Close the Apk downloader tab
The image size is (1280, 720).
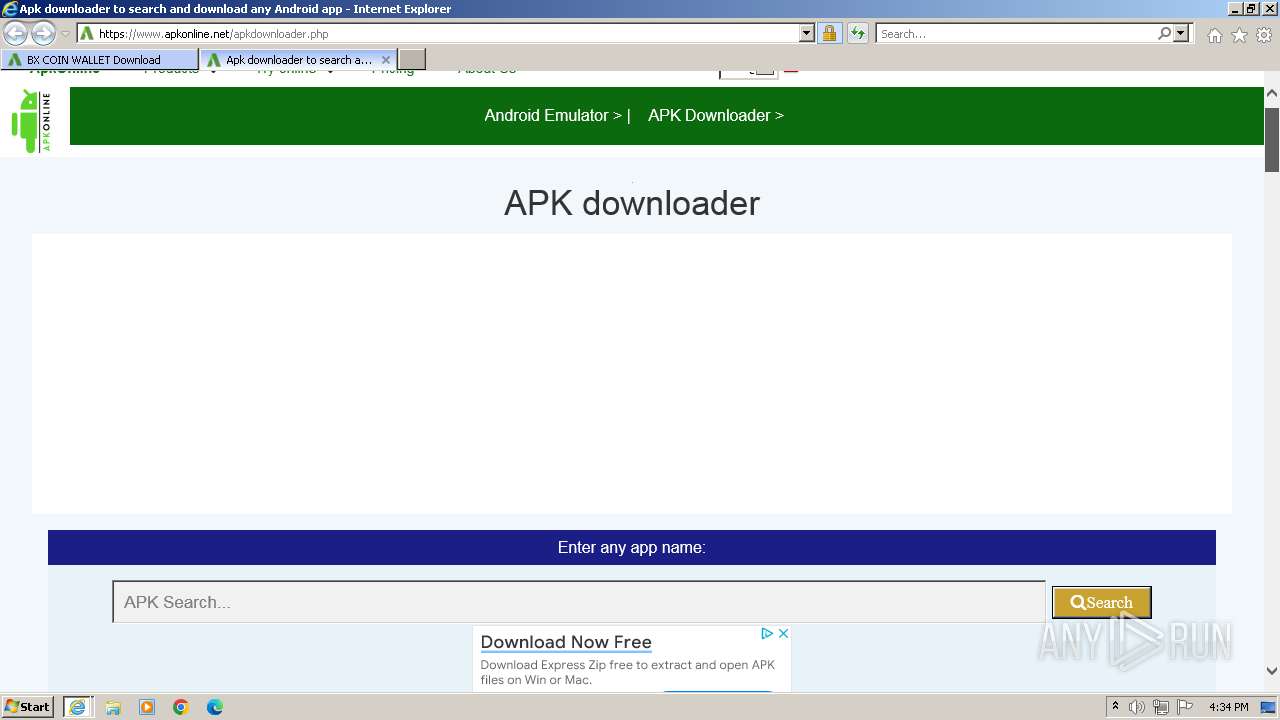coord(386,60)
